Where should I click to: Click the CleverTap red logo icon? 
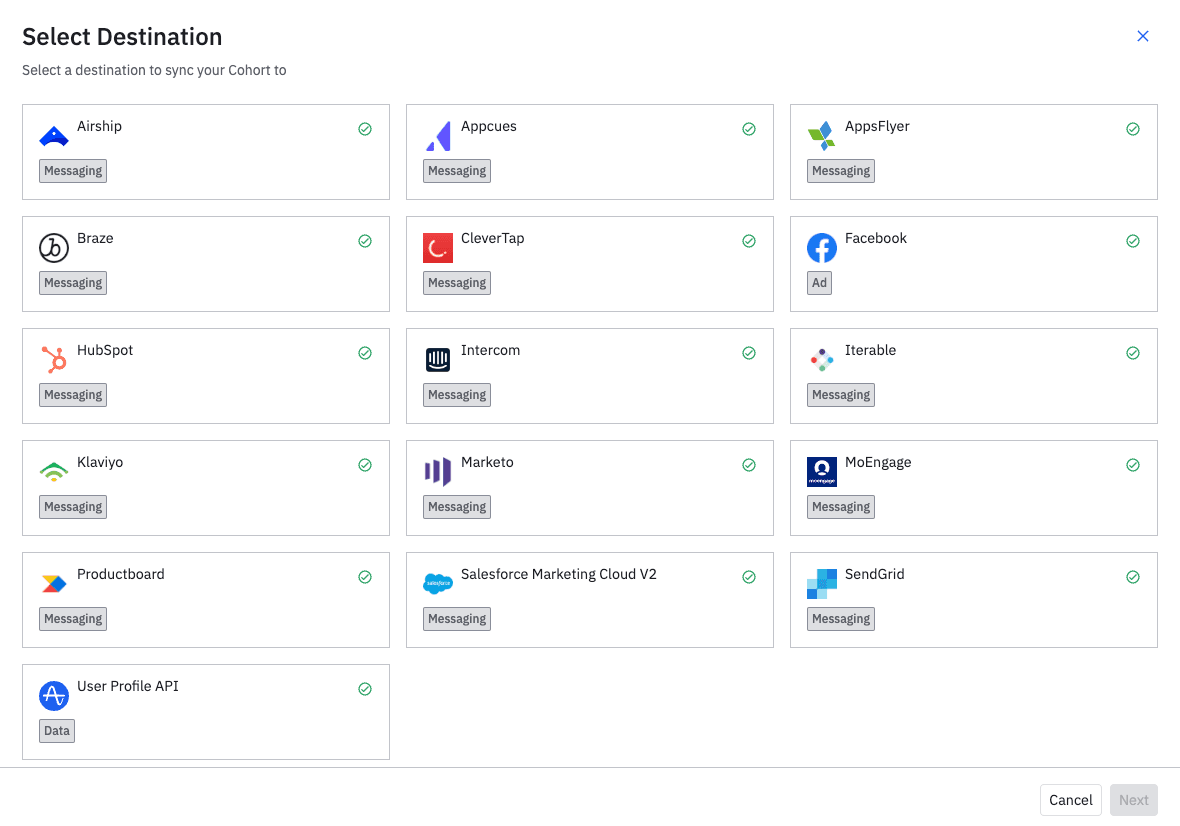click(438, 248)
